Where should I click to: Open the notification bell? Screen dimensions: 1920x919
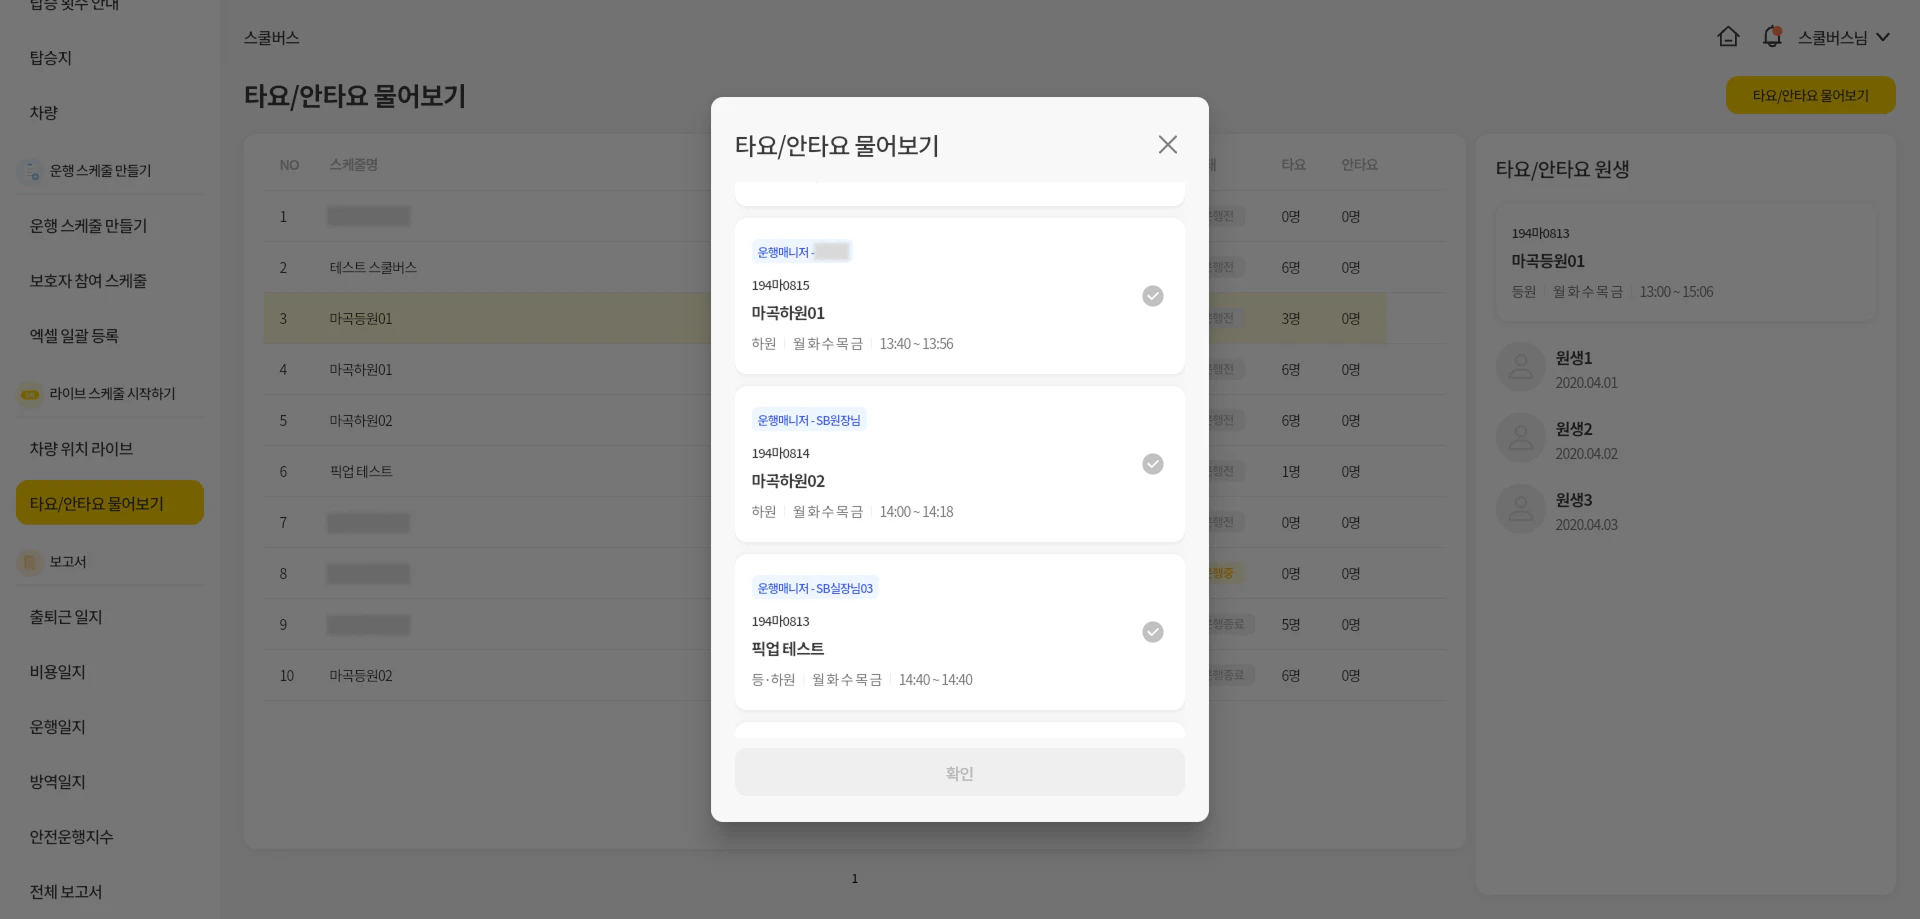[x=1771, y=37]
